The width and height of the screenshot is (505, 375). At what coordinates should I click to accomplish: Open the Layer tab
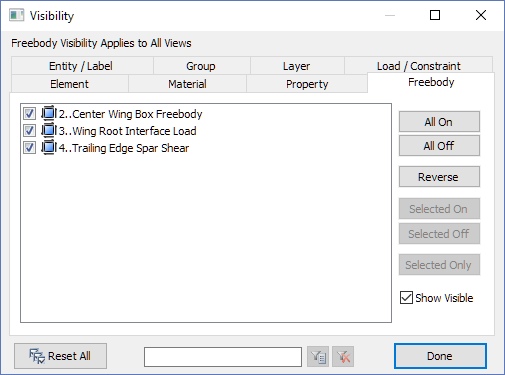(x=297, y=66)
